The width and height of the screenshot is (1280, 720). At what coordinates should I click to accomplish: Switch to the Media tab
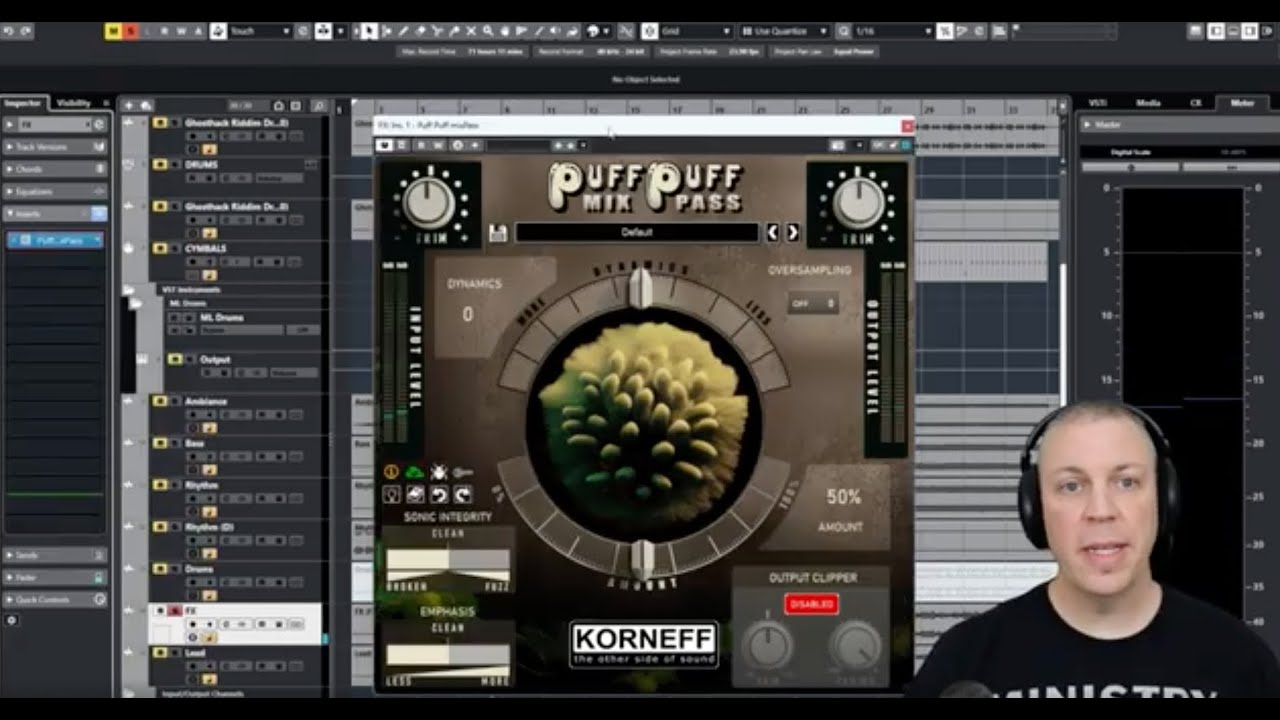tap(1148, 103)
